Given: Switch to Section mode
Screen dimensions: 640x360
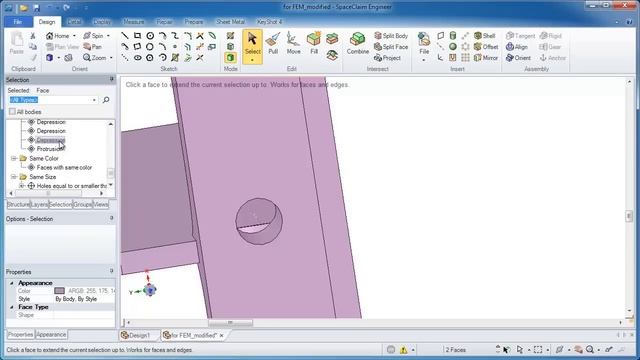Looking at the screenshot, I should (230, 47).
